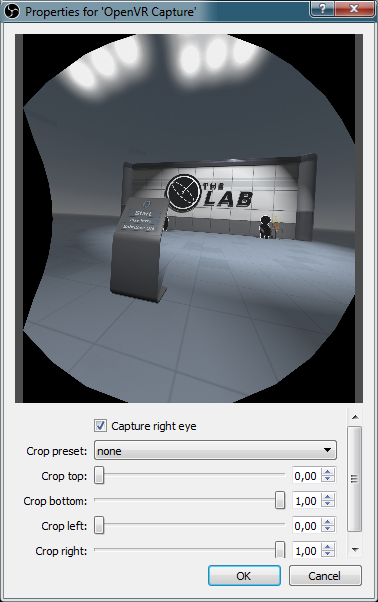Focus the Crop left value field
The height and width of the screenshot is (602, 378).
(306, 526)
